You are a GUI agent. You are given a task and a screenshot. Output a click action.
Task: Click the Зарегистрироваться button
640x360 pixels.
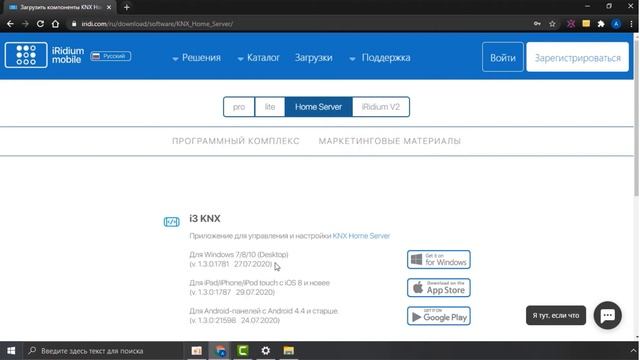(577, 58)
